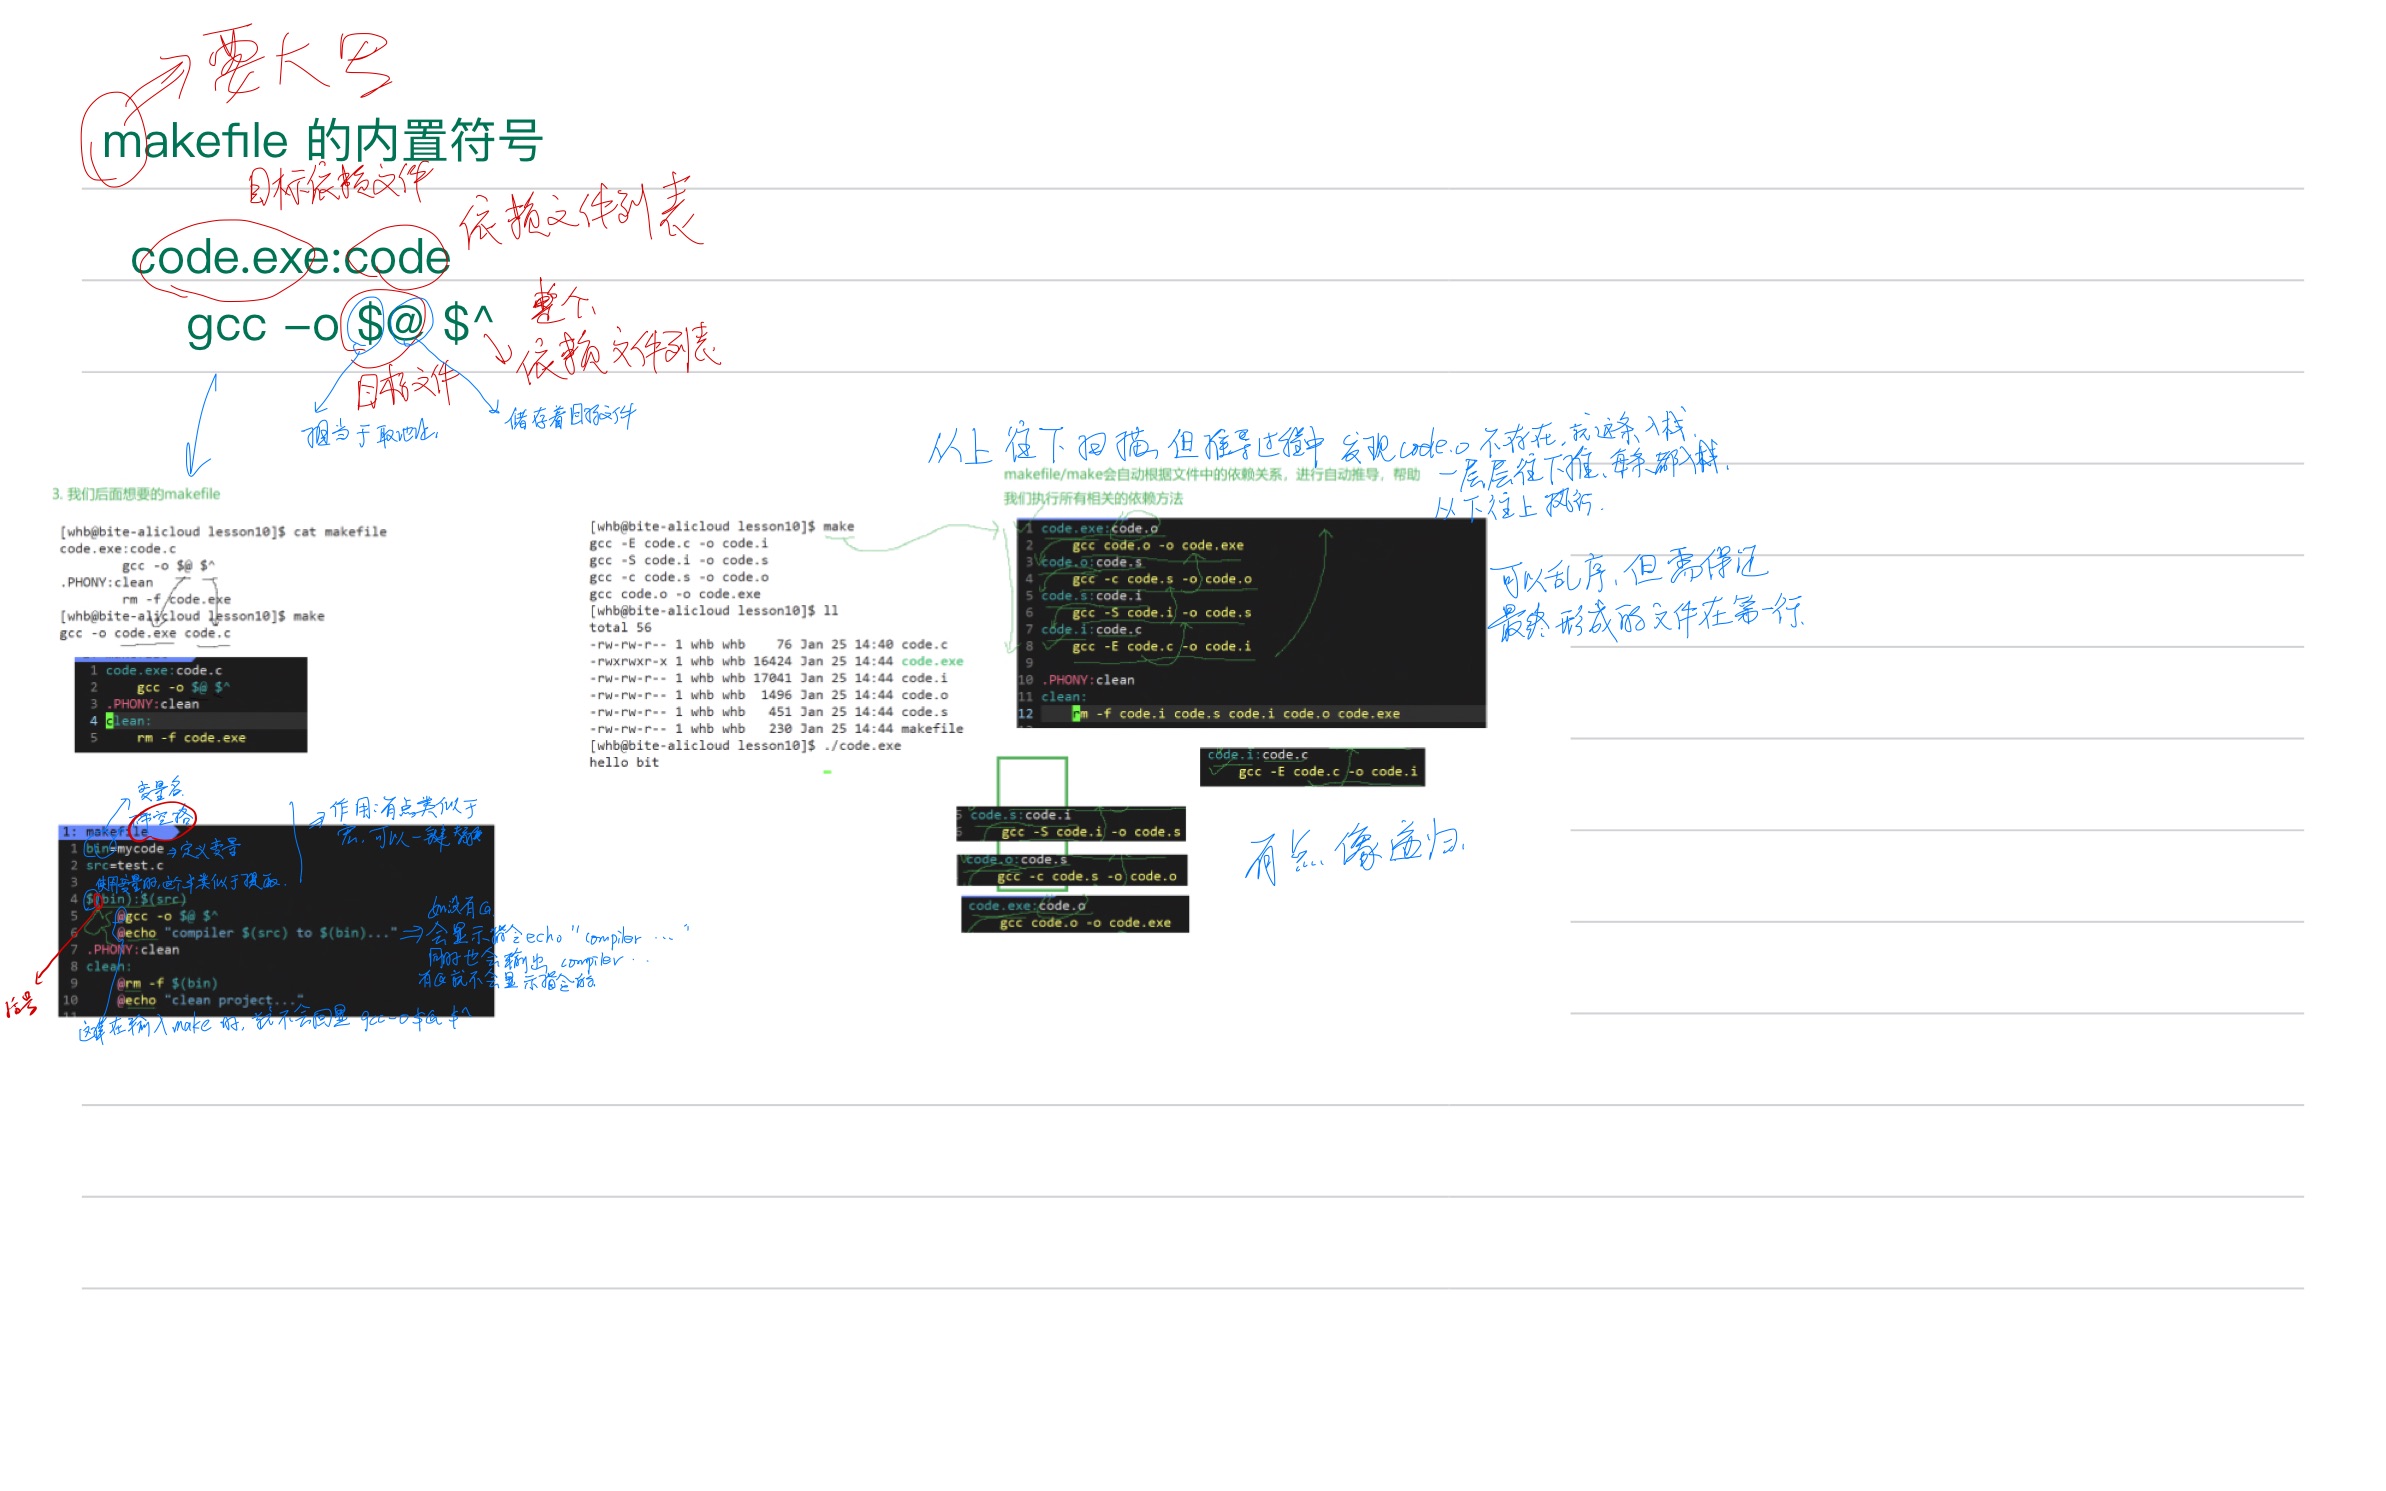Image resolution: width=2386 pixels, height=1491 pixels.
Task: Click the 'gcc -o $@ $^' typed line
Action: (339, 325)
